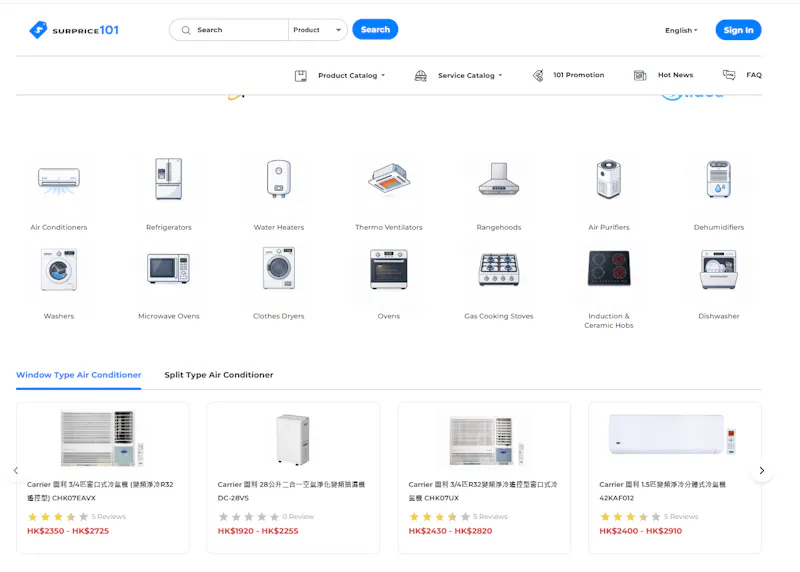Open the Product search type dropdown

[317, 30]
